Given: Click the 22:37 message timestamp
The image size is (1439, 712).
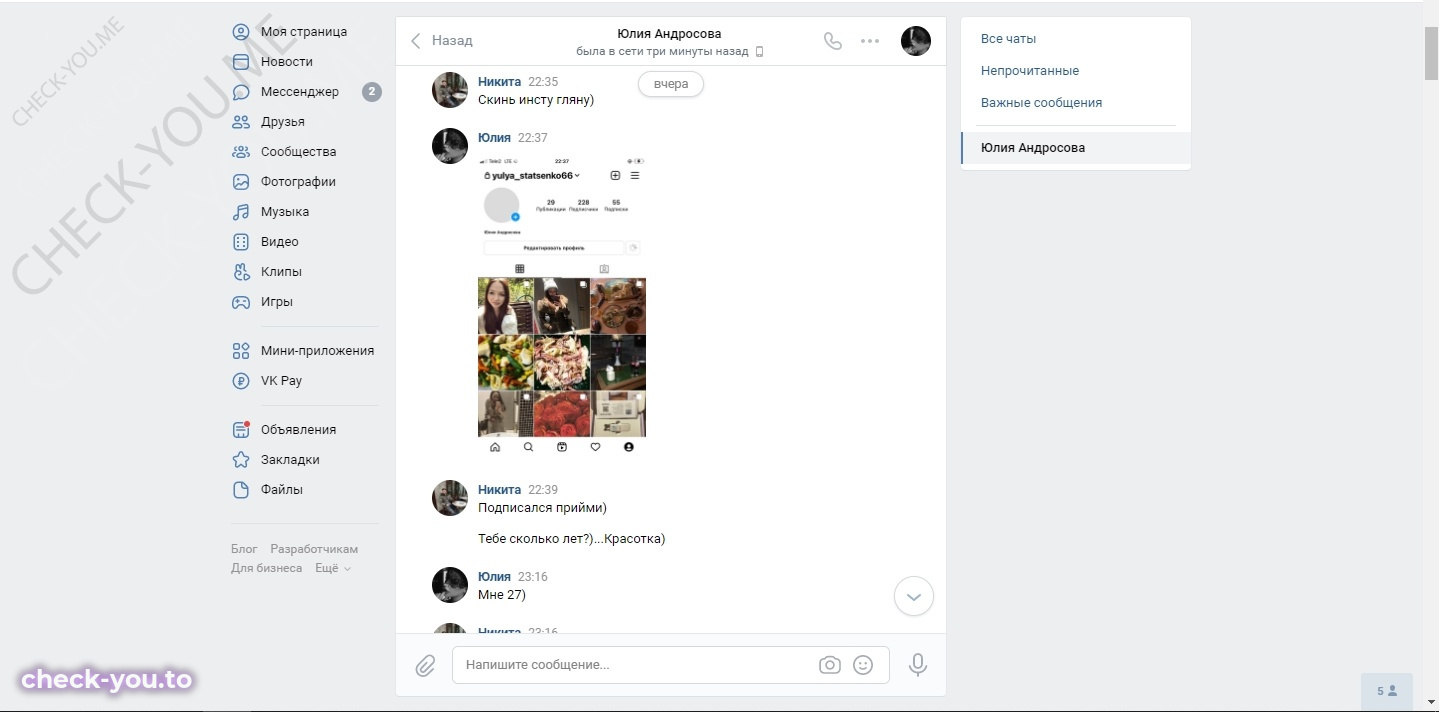Looking at the screenshot, I should (533, 138).
